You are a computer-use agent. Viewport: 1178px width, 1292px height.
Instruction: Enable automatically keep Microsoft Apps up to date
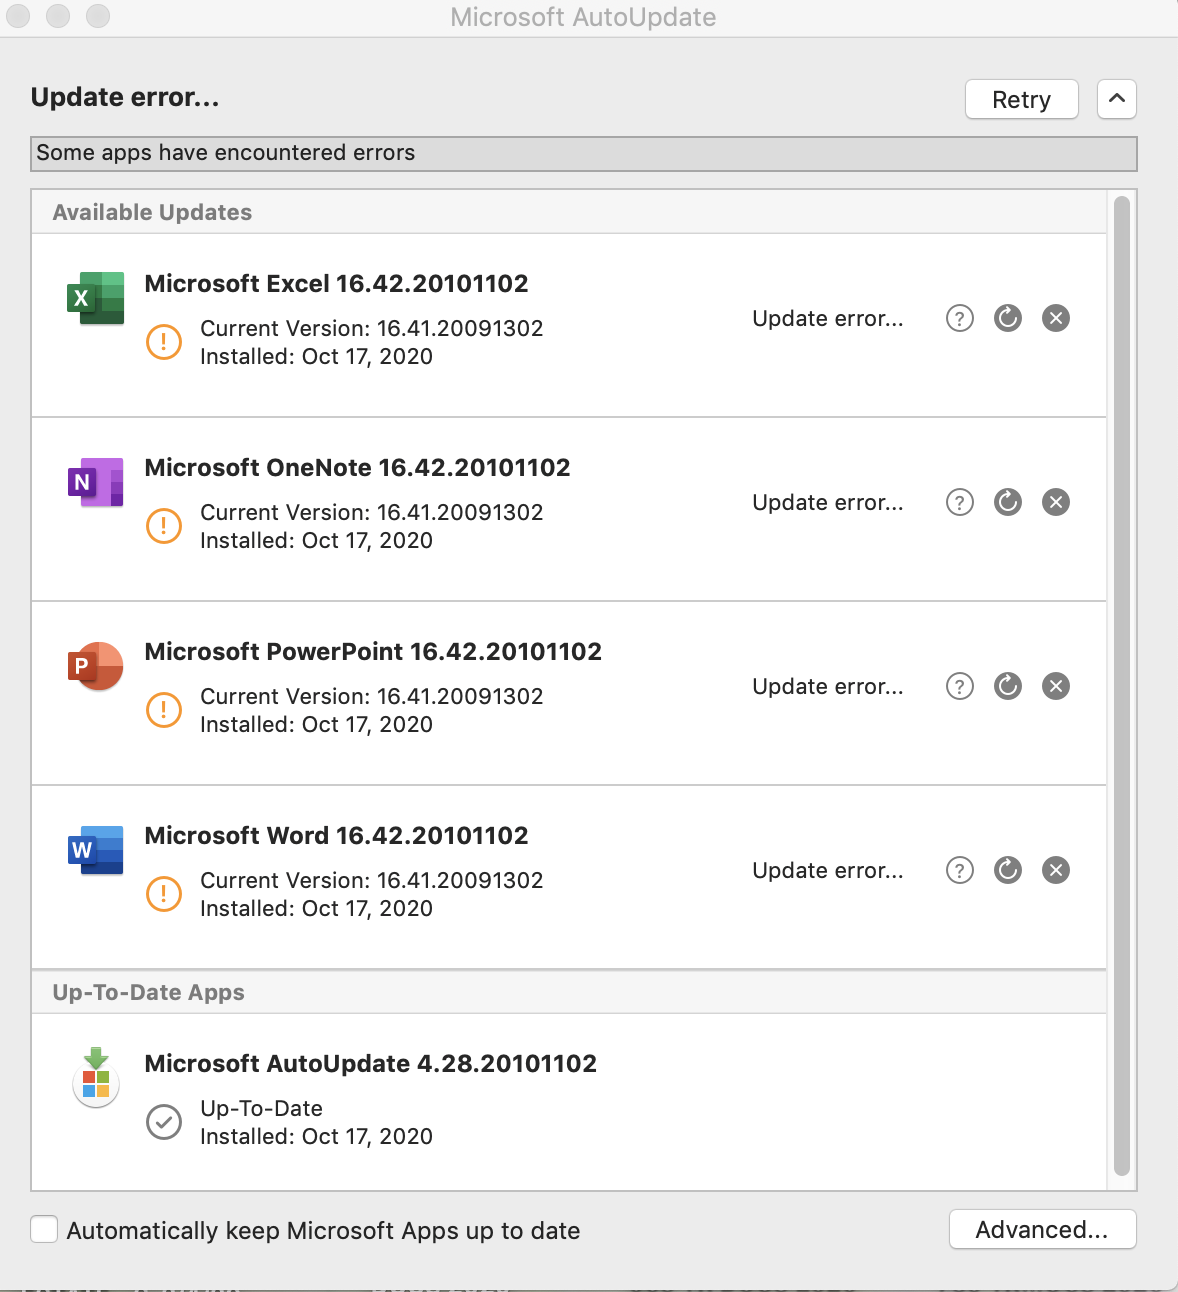coord(44,1230)
